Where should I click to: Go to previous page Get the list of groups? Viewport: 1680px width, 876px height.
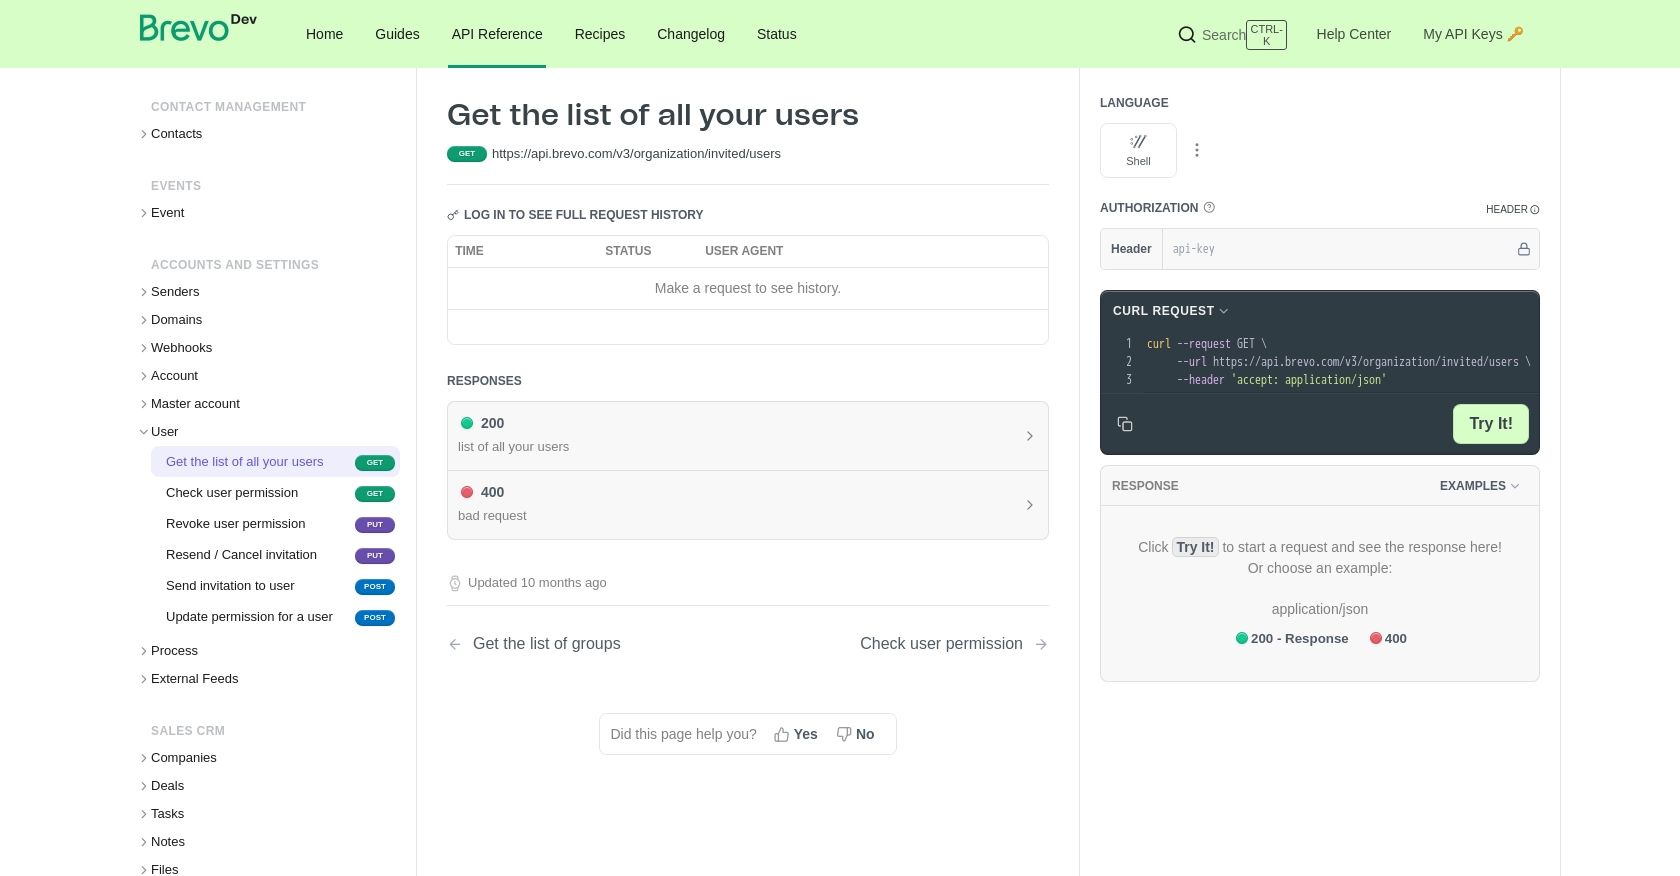(535, 644)
